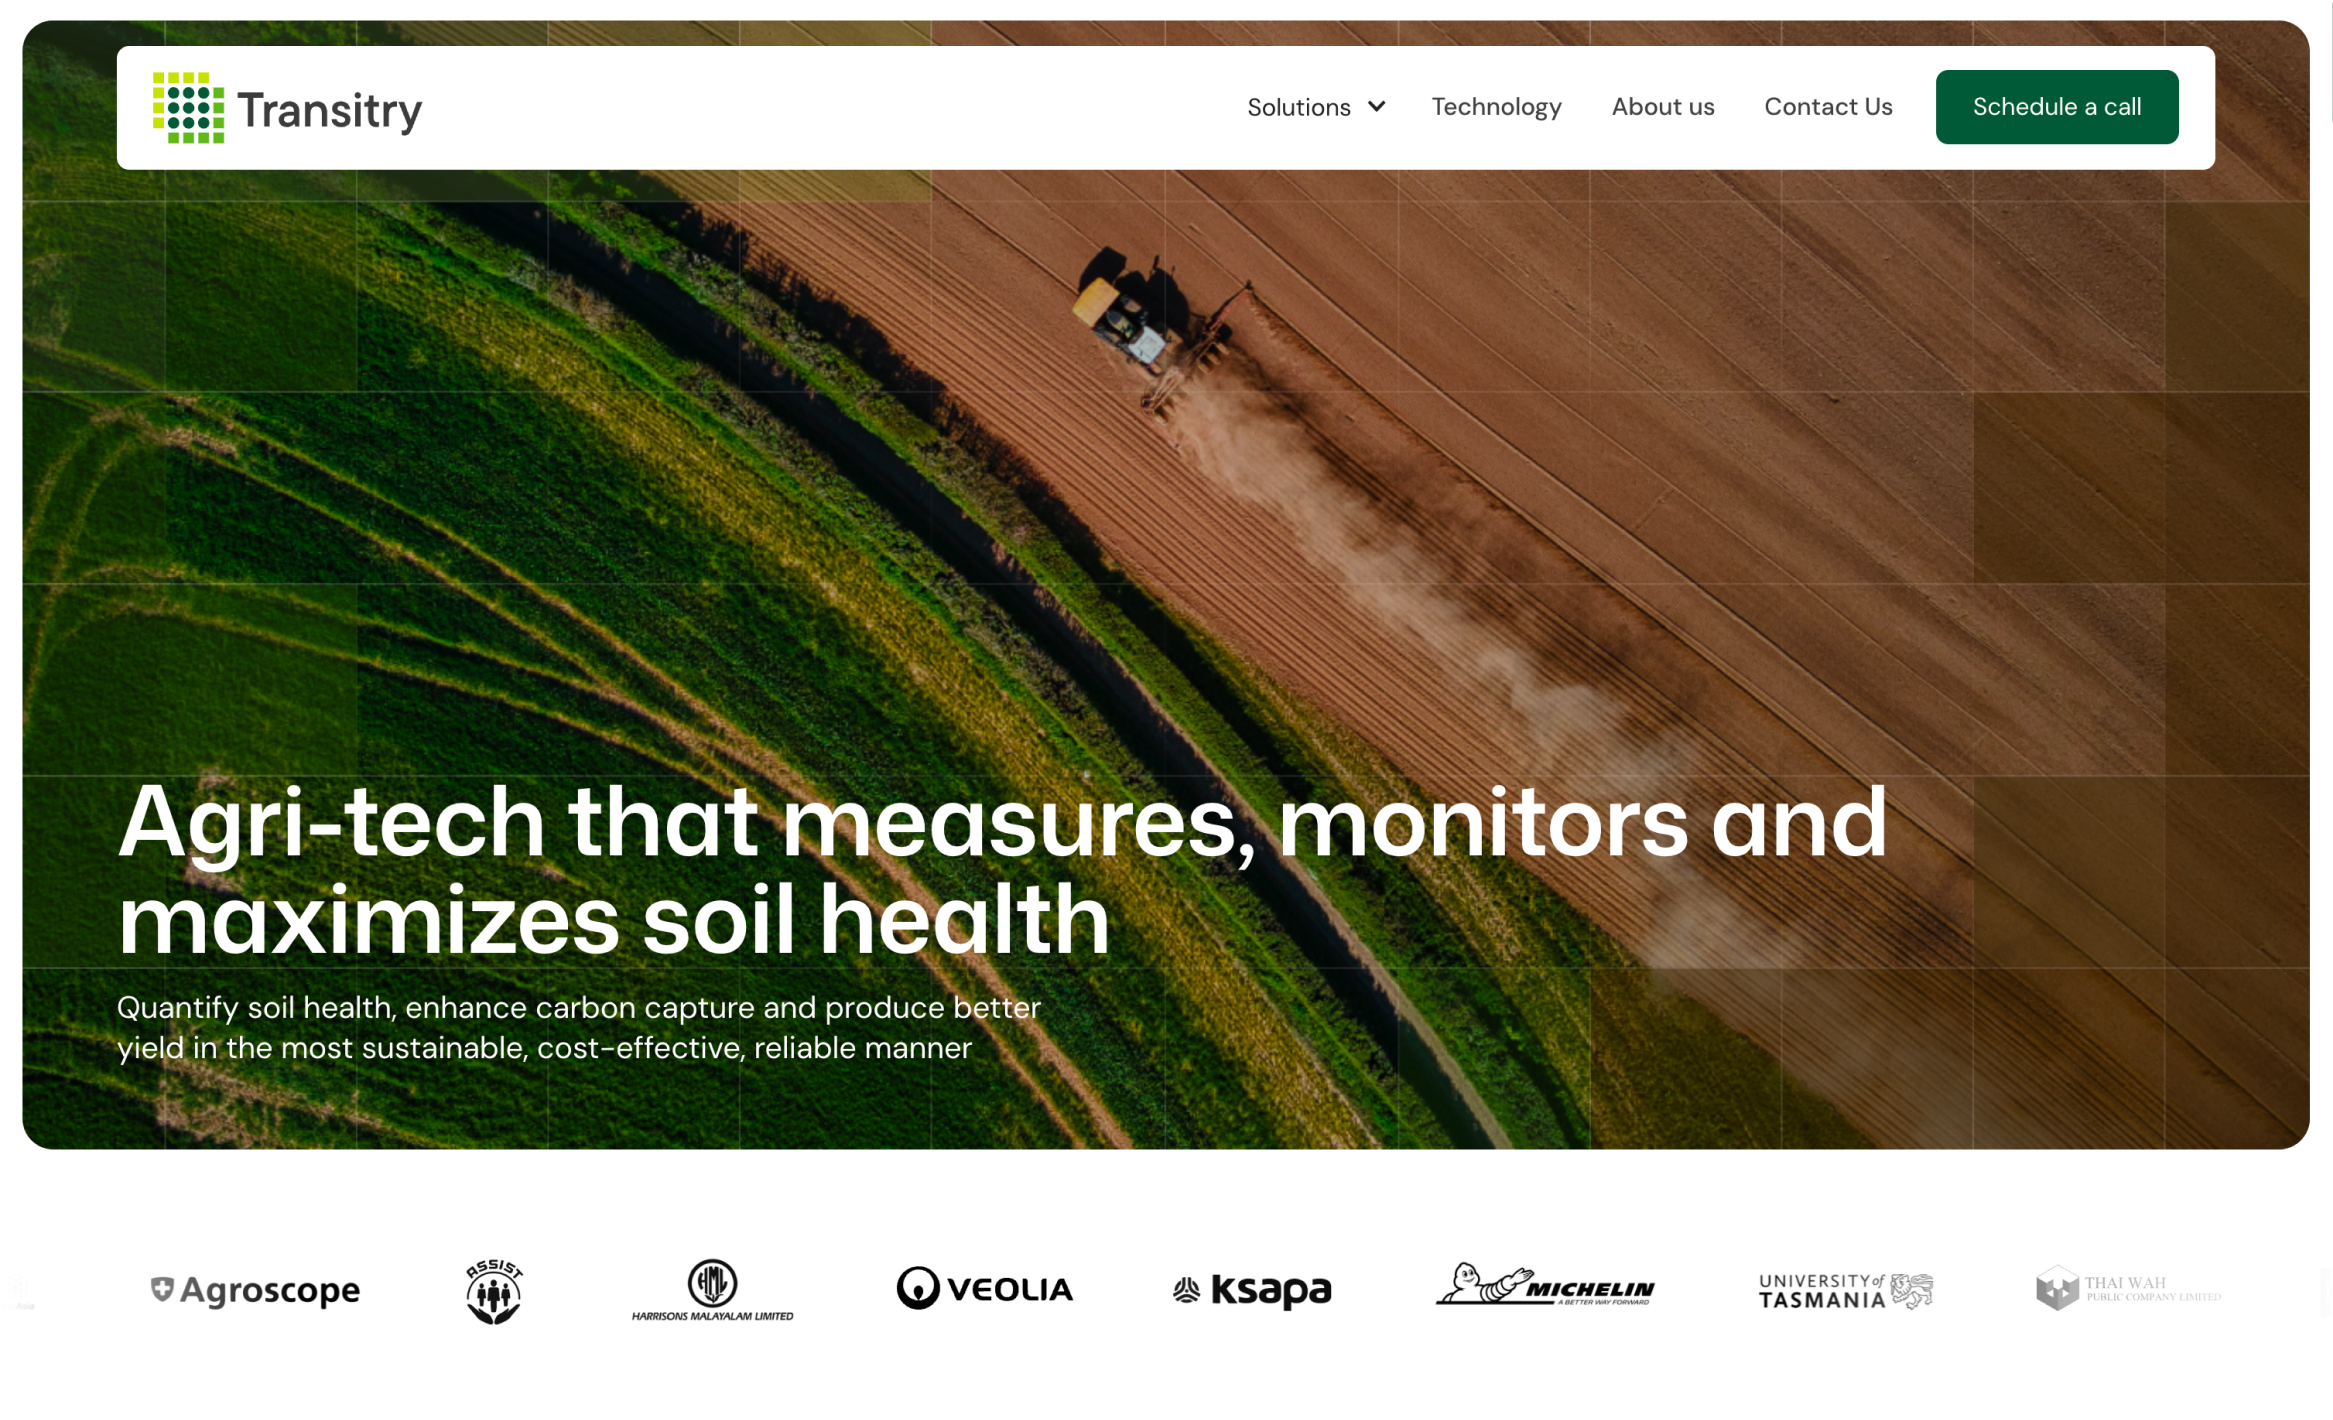Open the About us page

pos(1662,107)
